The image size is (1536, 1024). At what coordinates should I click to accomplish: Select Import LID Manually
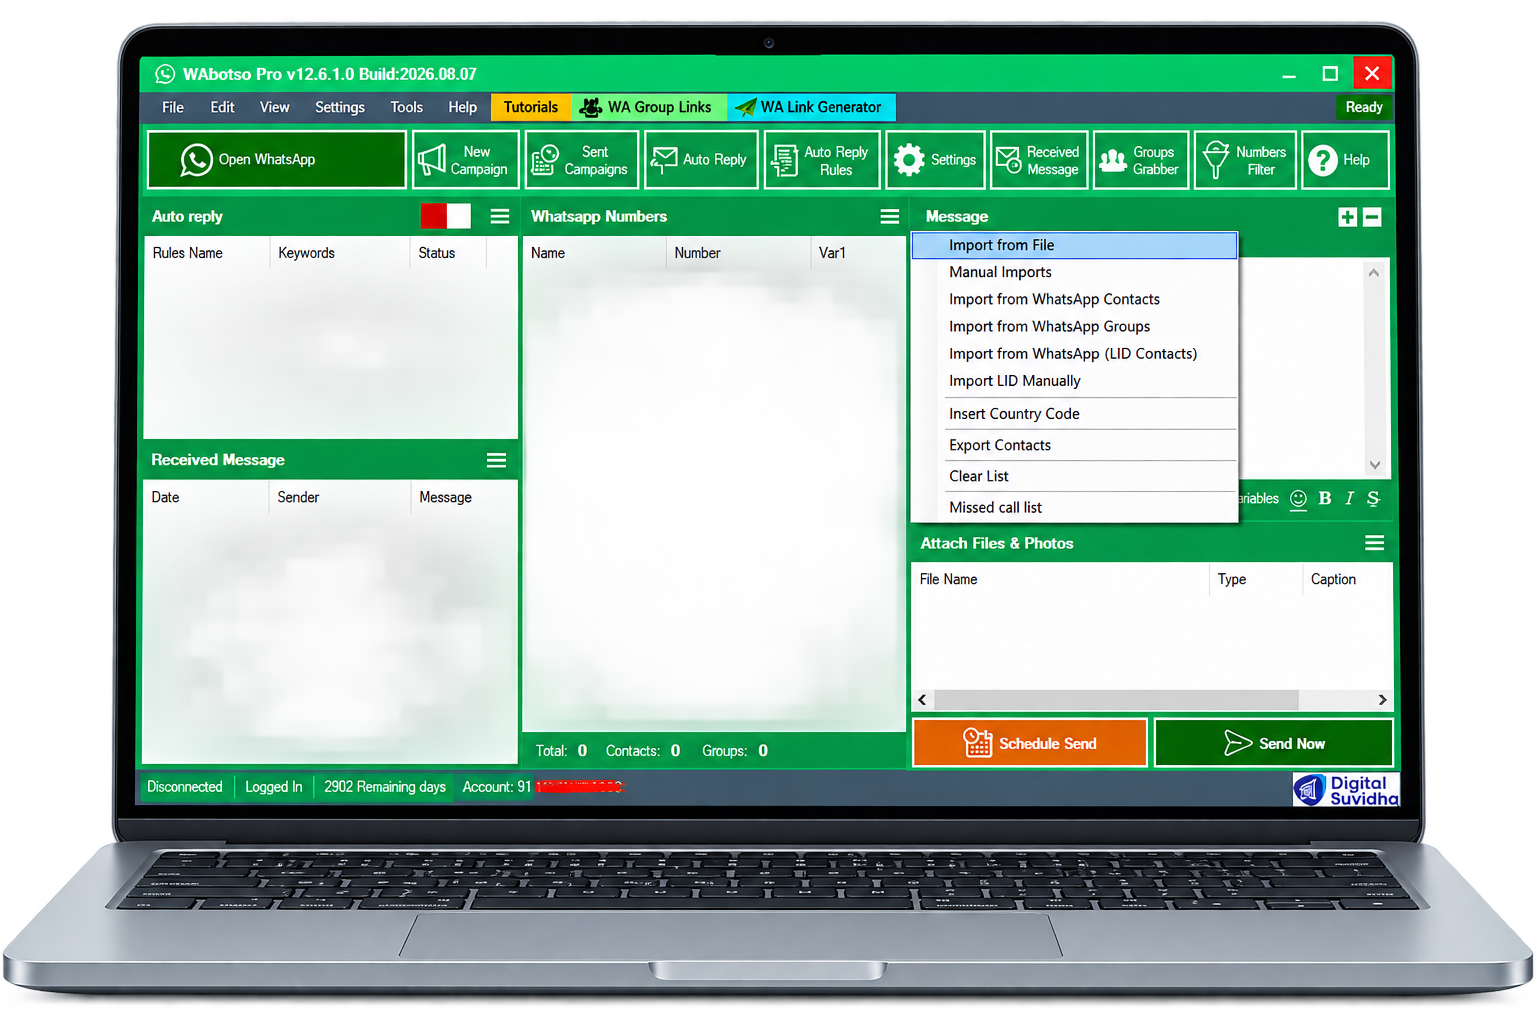point(1074,381)
